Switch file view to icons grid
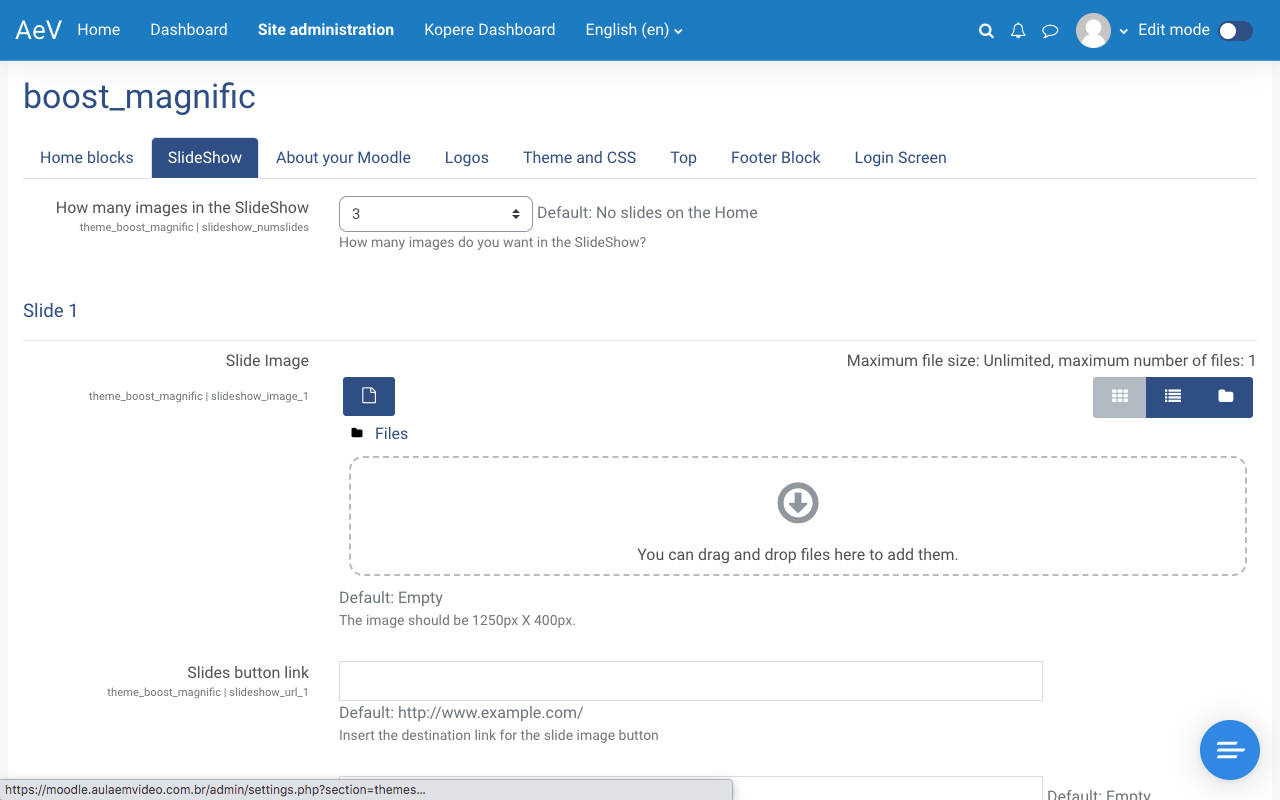1280x800 pixels. tap(1120, 397)
